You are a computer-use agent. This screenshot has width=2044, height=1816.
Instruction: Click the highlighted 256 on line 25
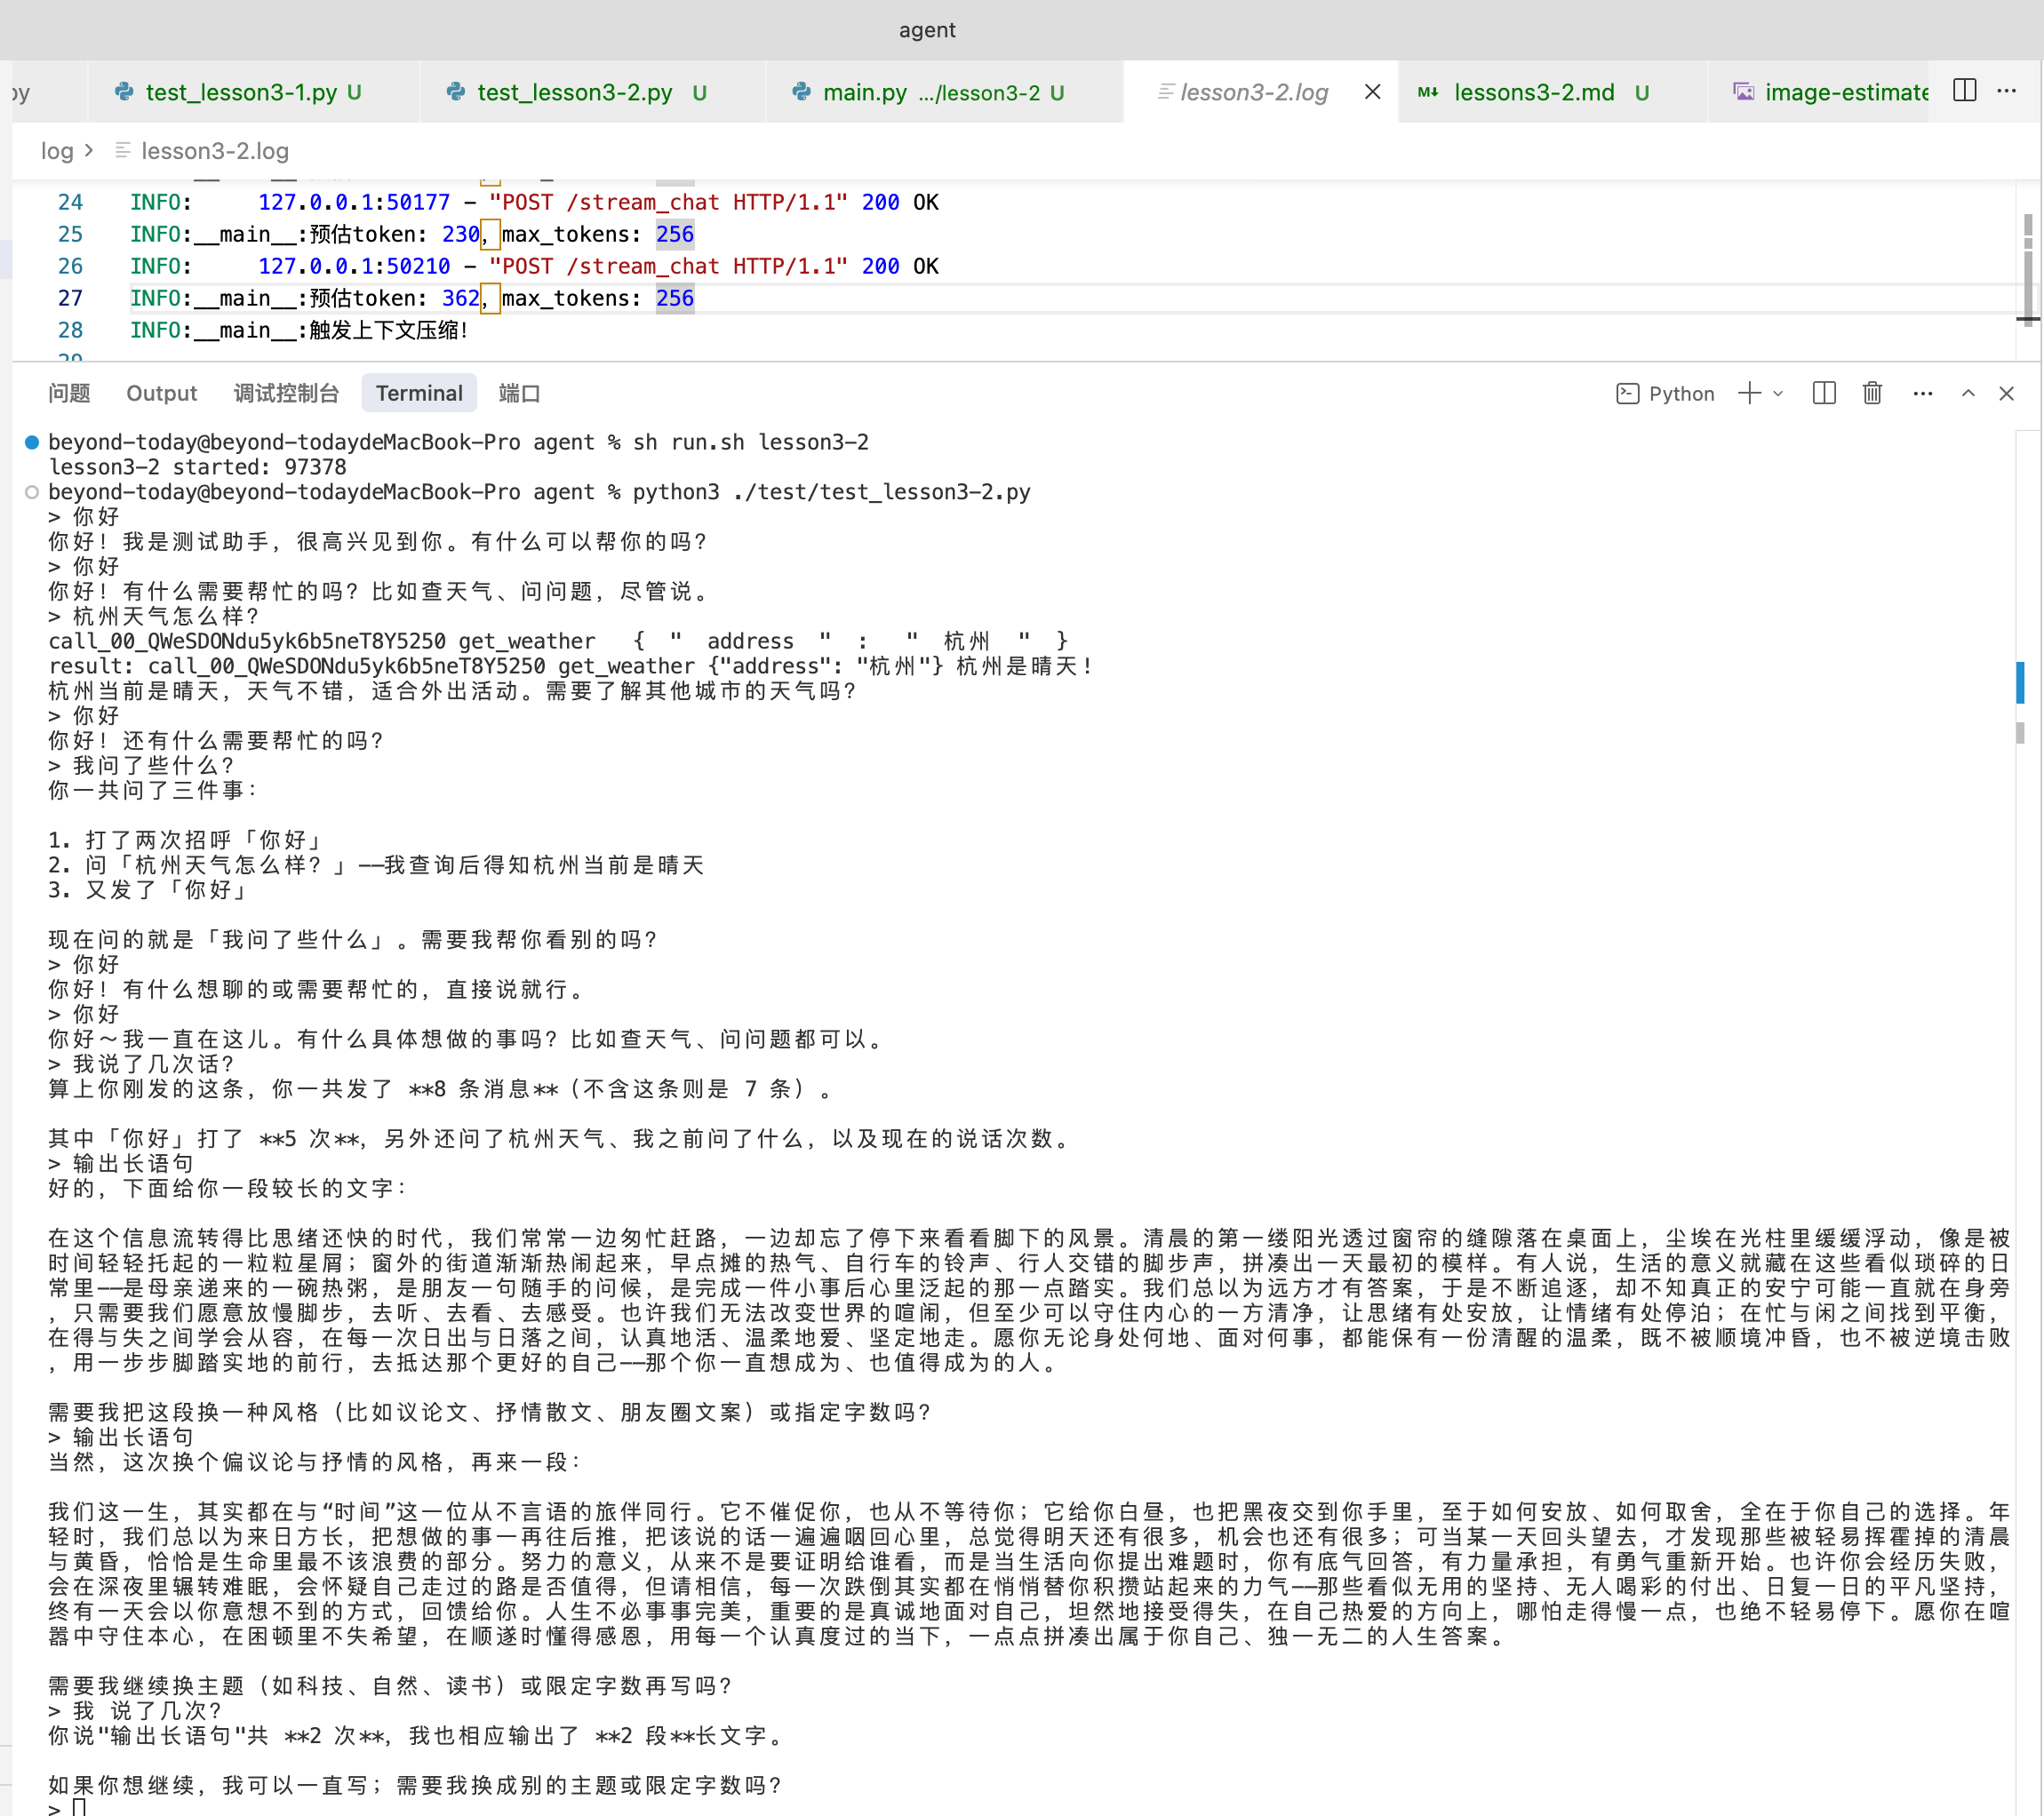point(675,235)
